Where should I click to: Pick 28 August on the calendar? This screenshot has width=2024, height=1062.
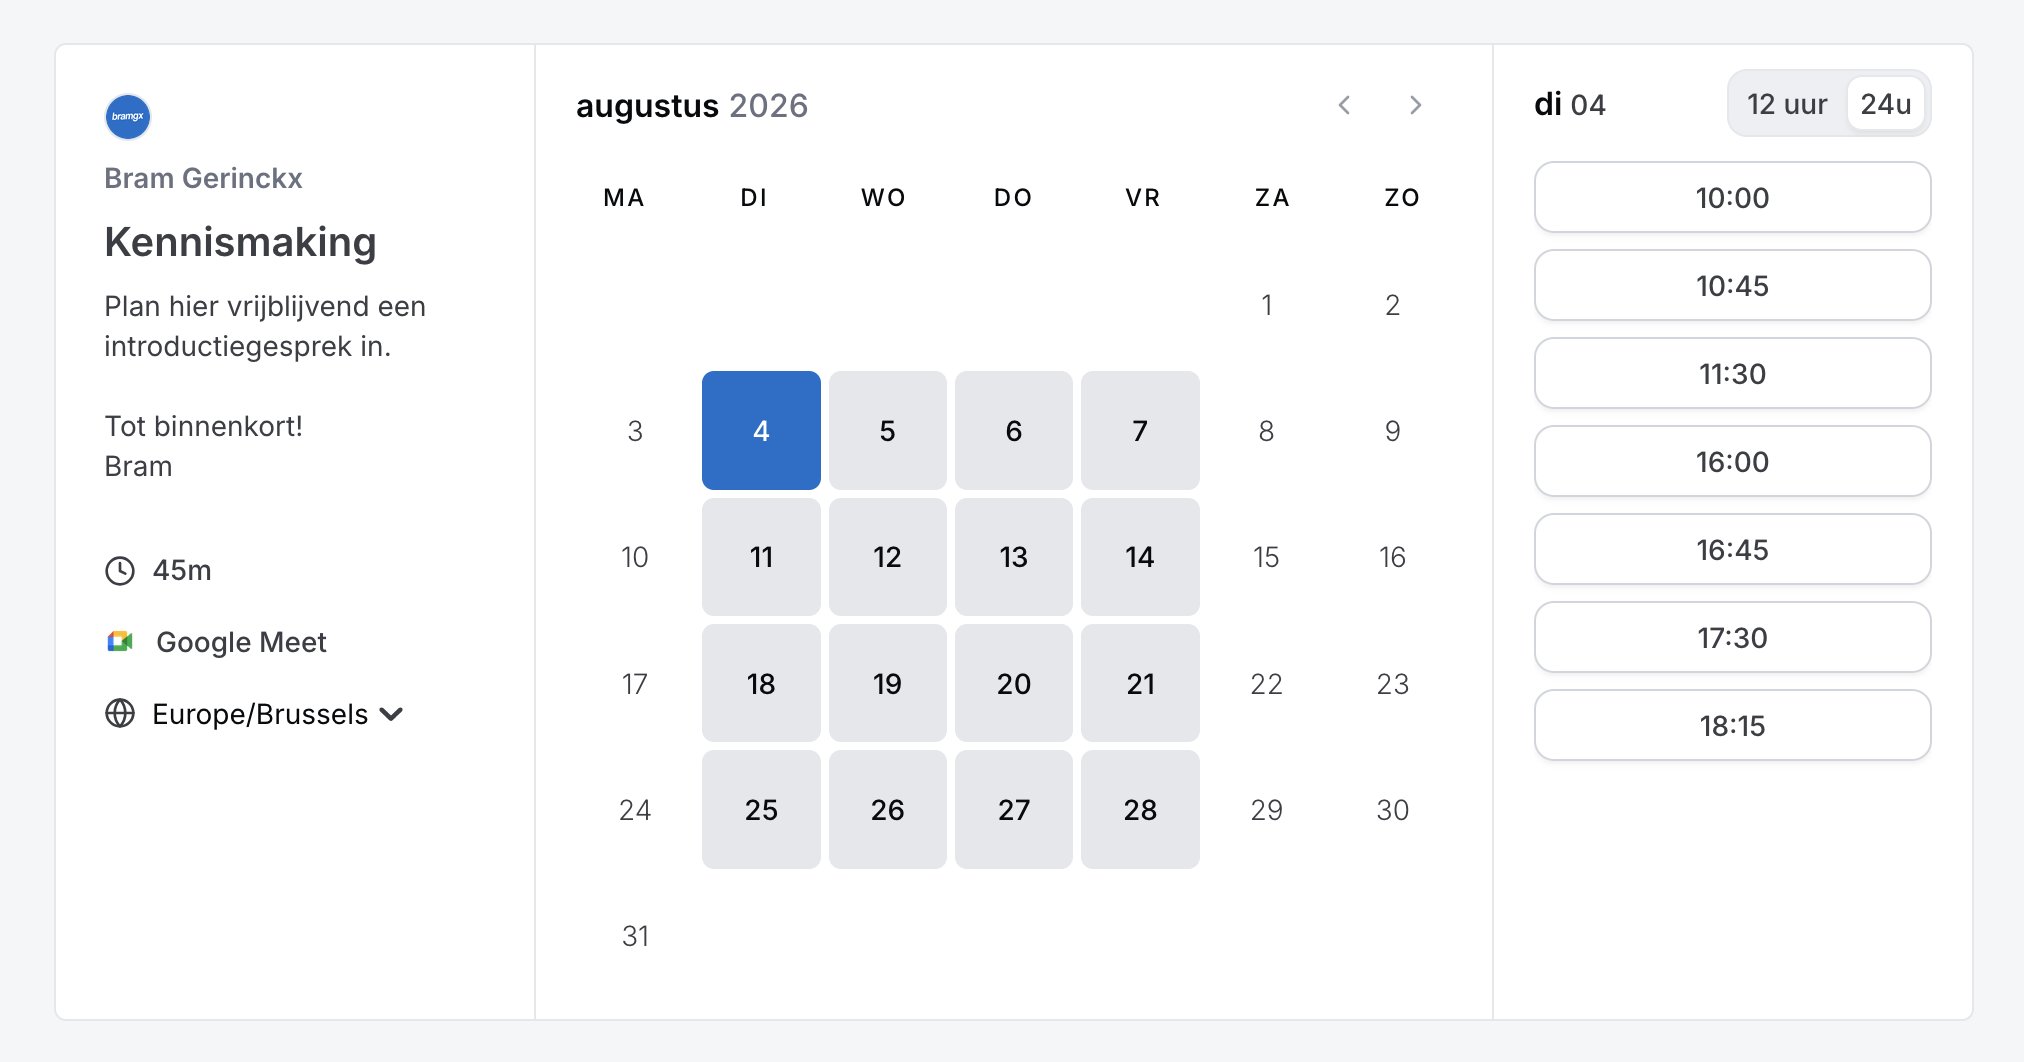click(x=1140, y=810)
